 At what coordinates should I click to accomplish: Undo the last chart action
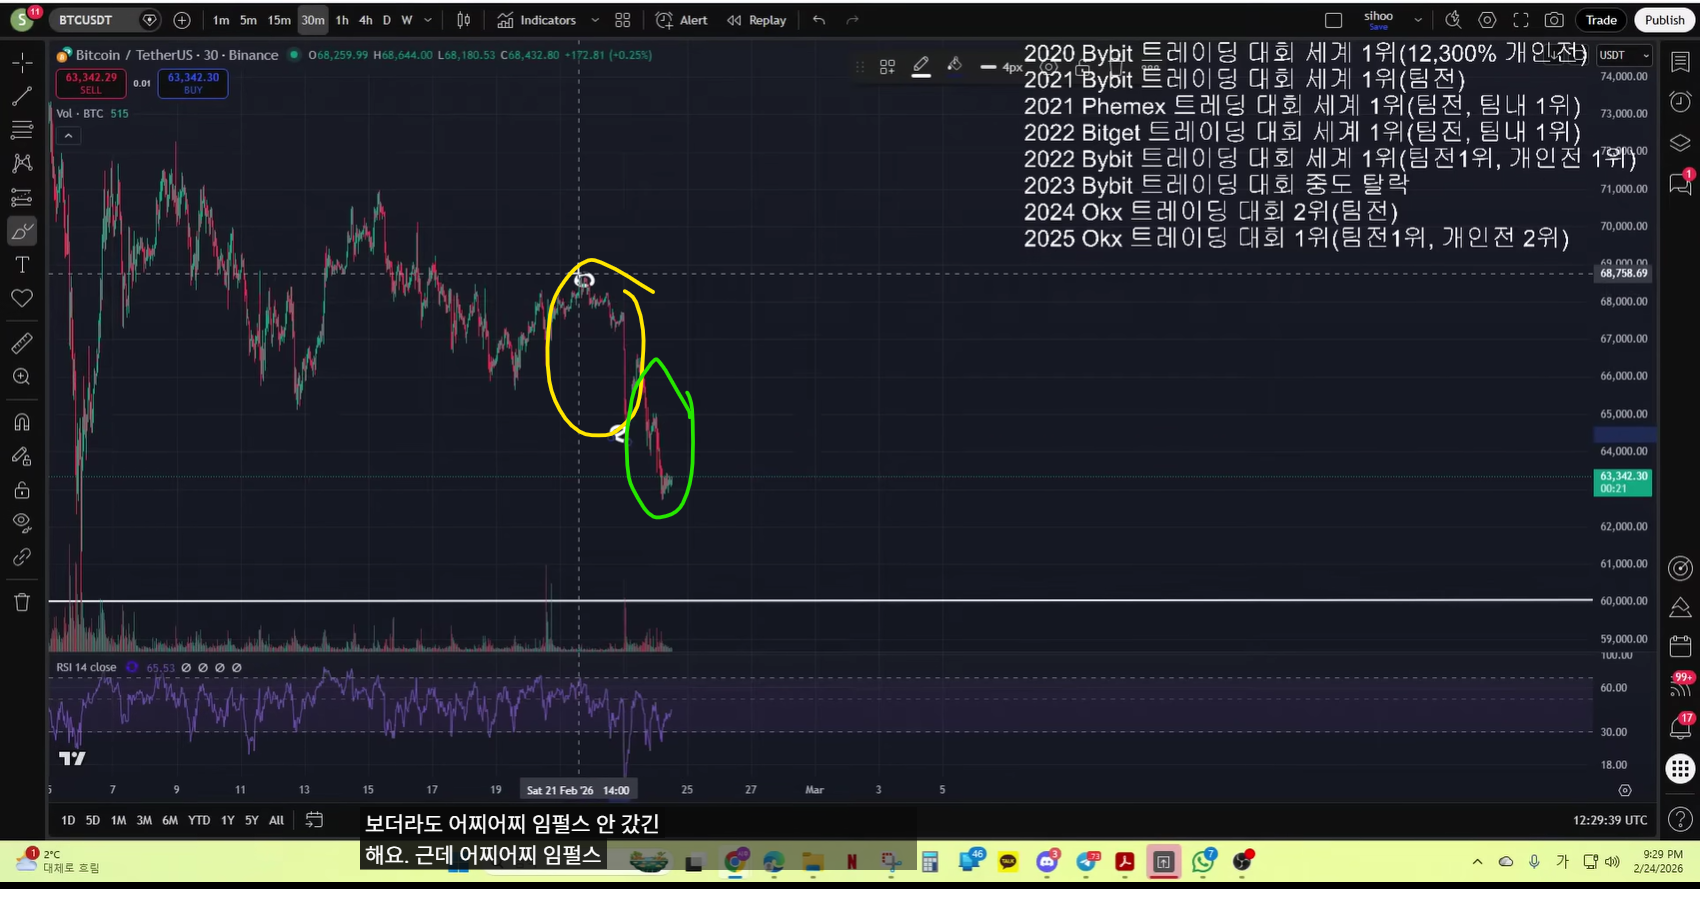pyautogui.click(x=819, y=20)
